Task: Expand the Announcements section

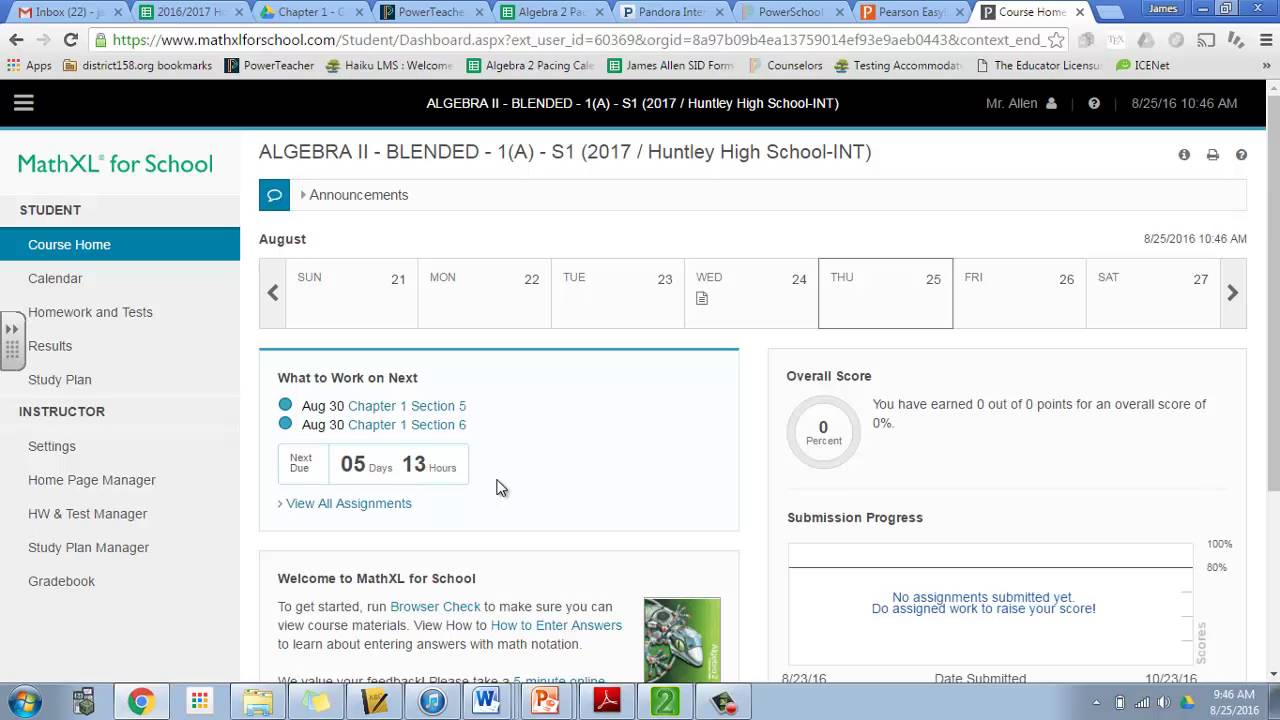Action: [354, 195]
